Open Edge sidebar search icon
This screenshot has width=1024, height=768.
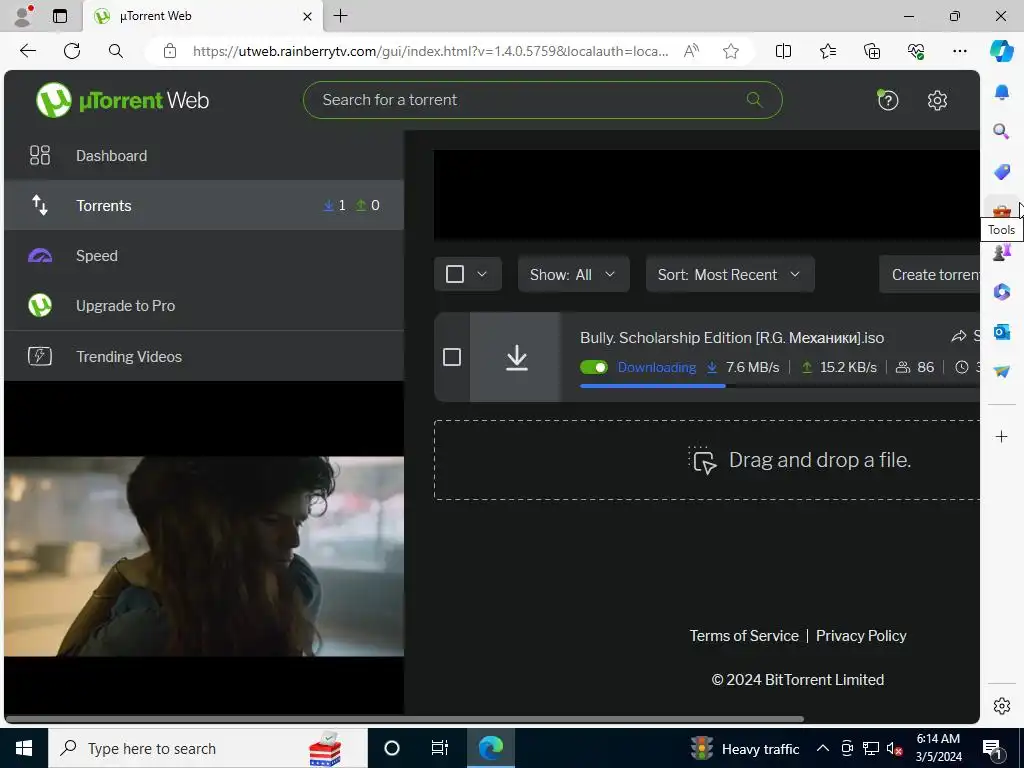pos(1001,132)
